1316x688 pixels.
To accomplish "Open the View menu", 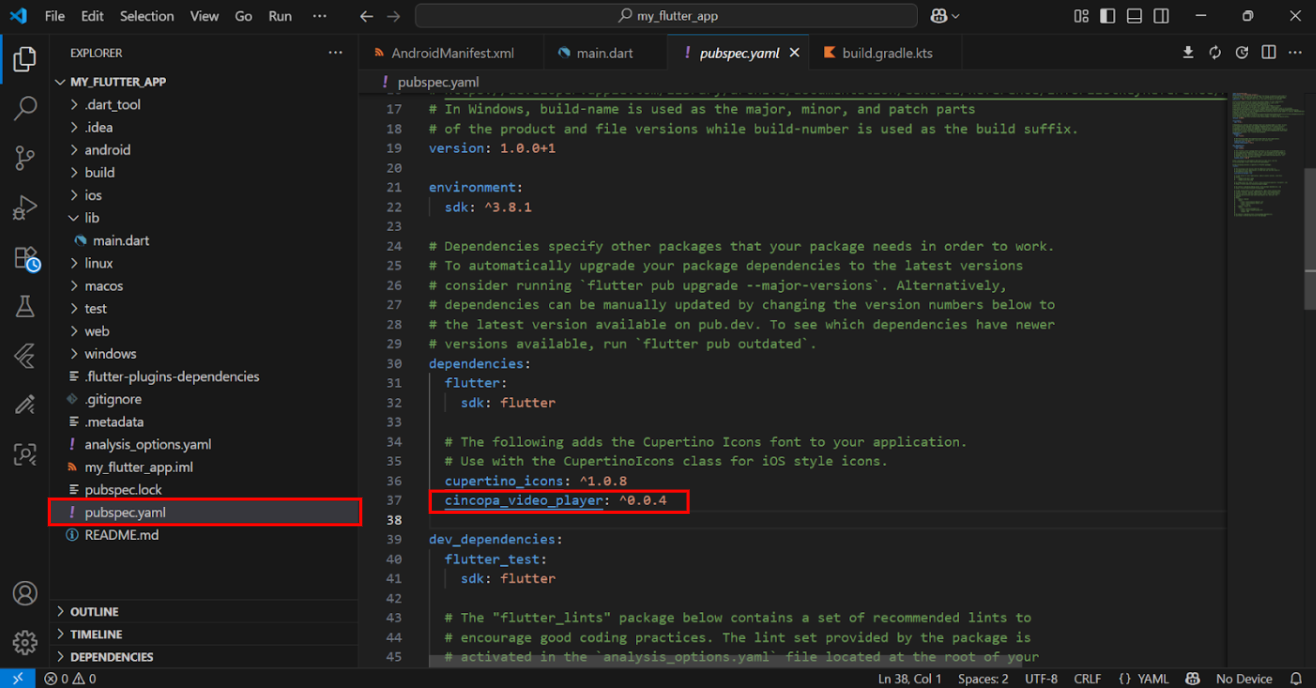I will 204,16.
